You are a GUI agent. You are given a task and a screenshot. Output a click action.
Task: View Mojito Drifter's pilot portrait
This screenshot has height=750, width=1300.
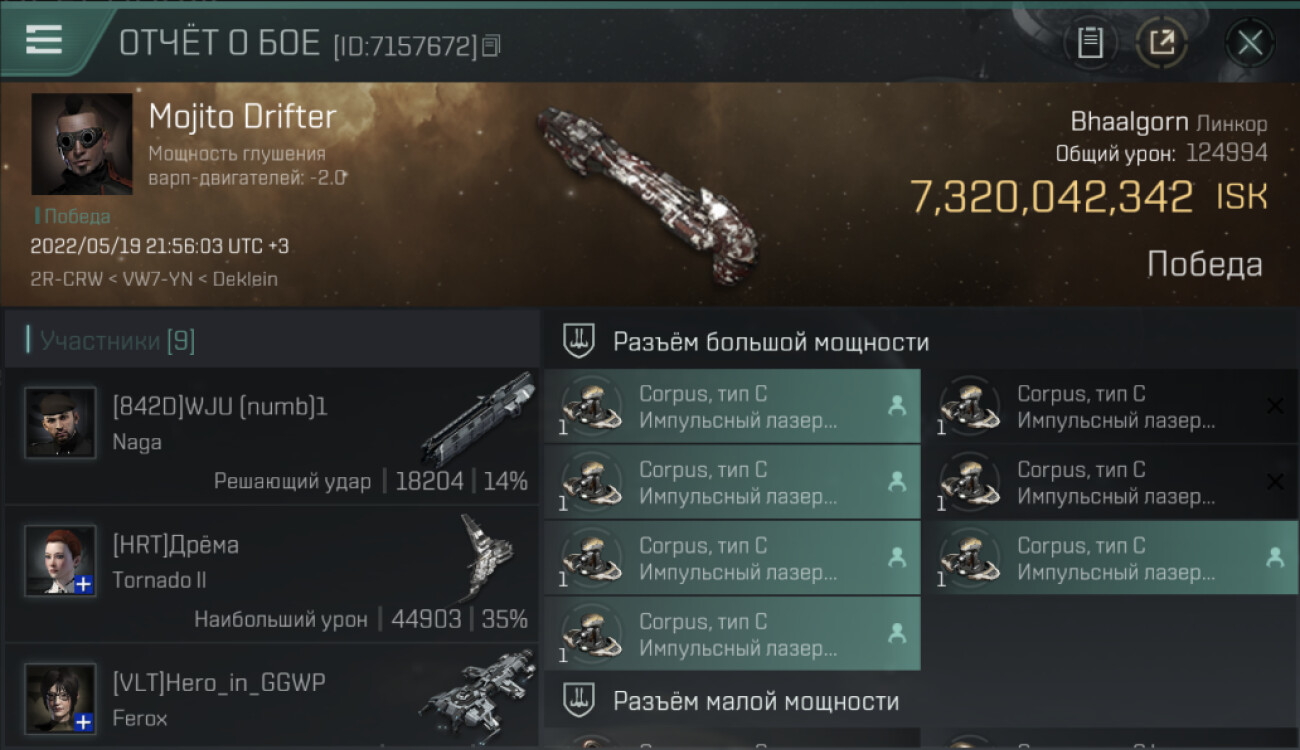coord(82,144)
